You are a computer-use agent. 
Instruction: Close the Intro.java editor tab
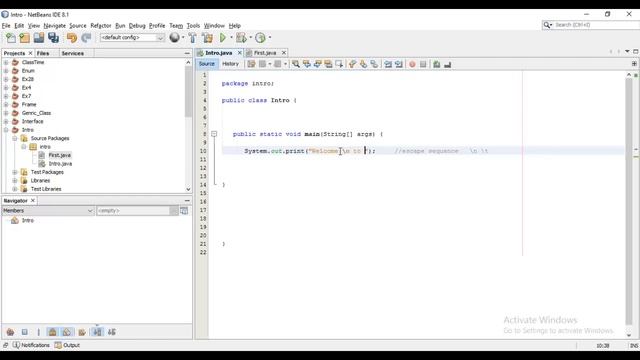[x=240, y=53]
